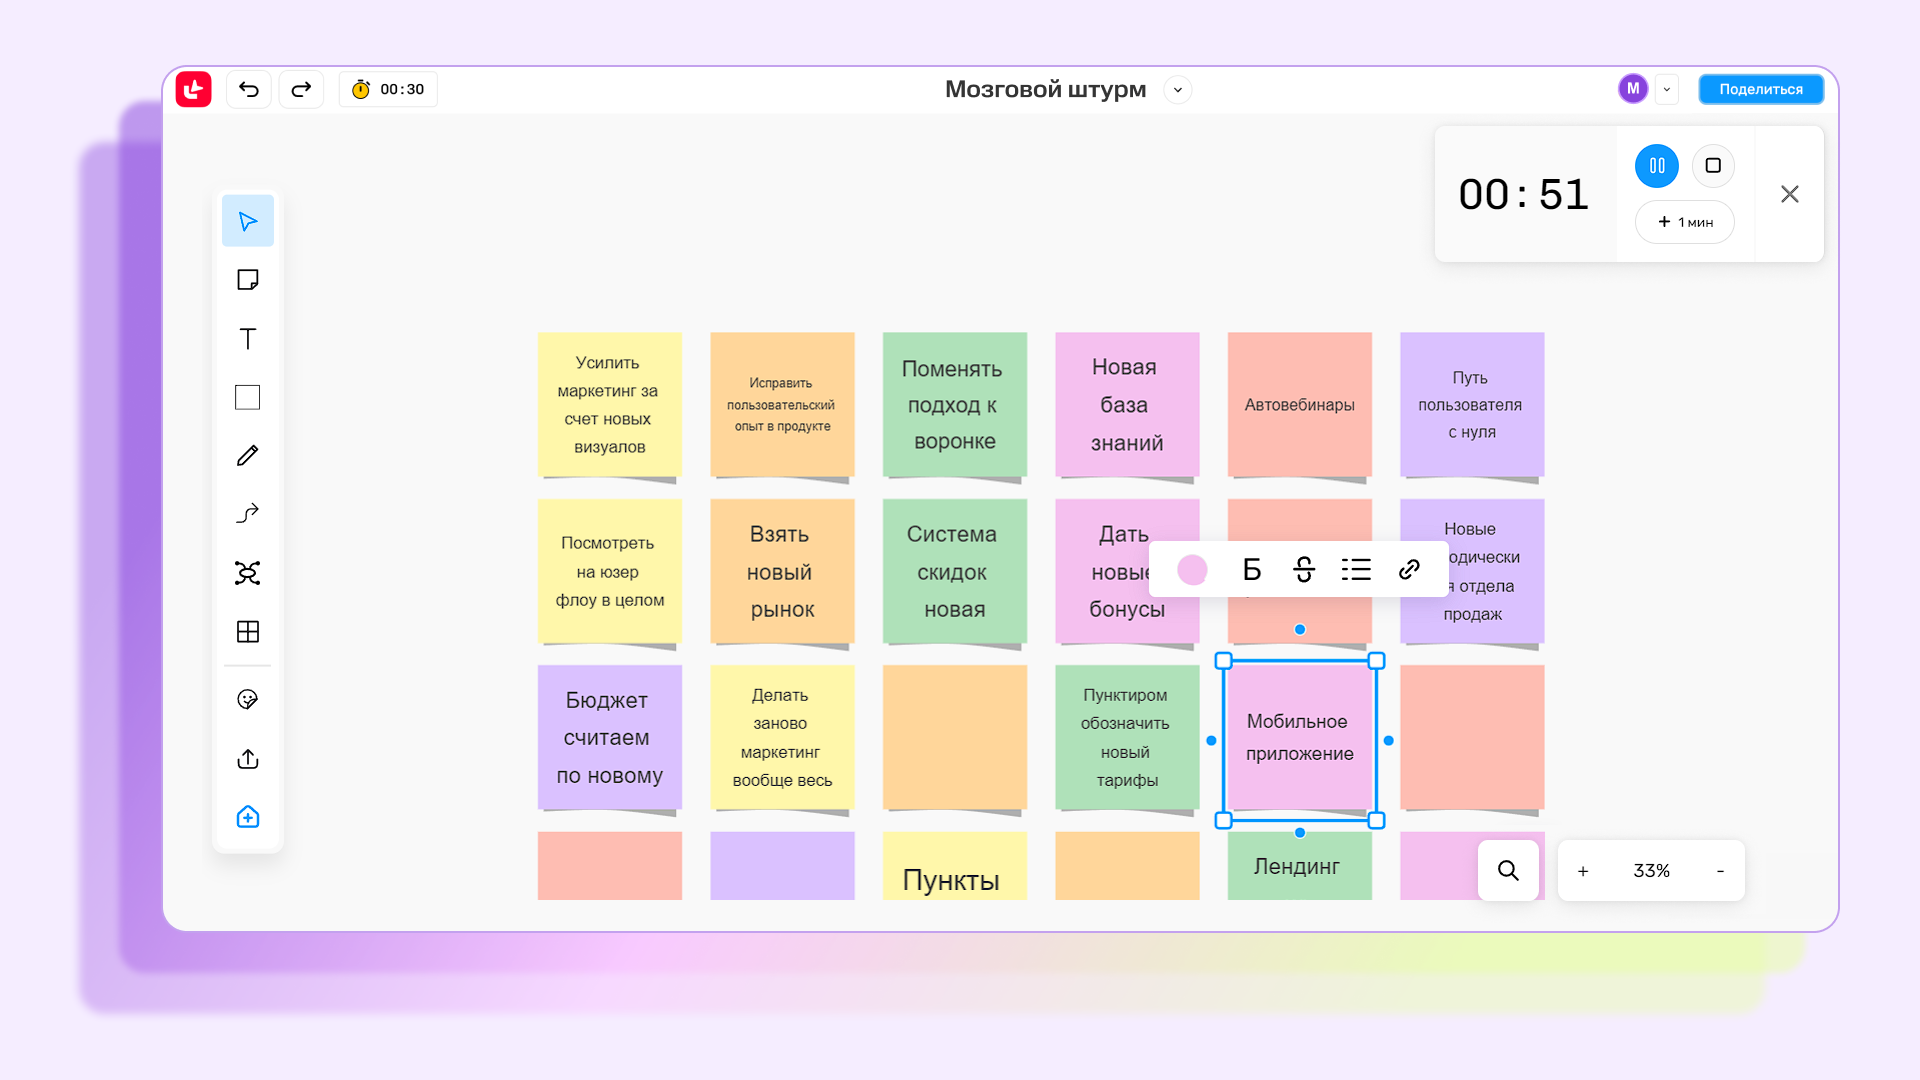
Task: Zoom in with the plus button
Action: click(1583, 871)
